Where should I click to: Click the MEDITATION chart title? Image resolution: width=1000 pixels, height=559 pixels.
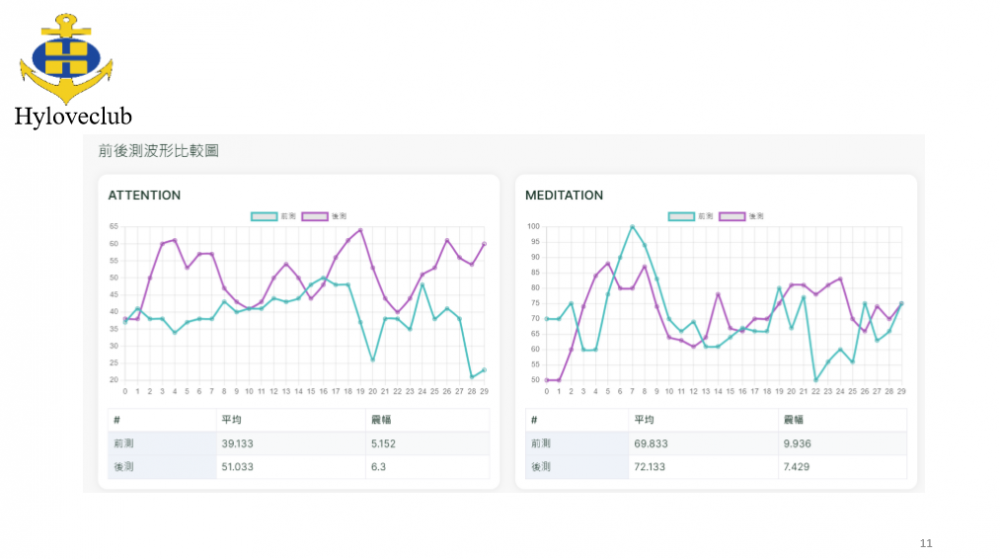564,195
